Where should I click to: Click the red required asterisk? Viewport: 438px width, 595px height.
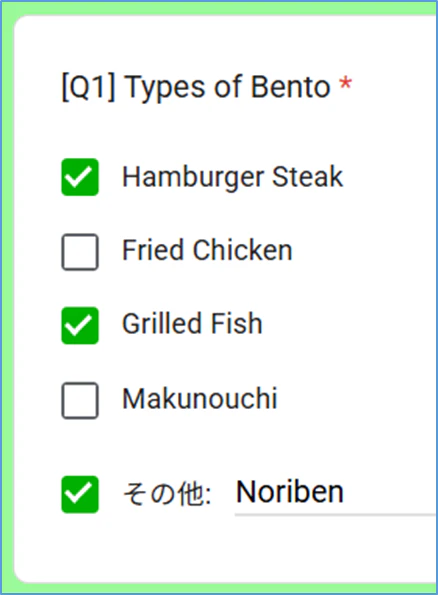(x=345, y=83)
